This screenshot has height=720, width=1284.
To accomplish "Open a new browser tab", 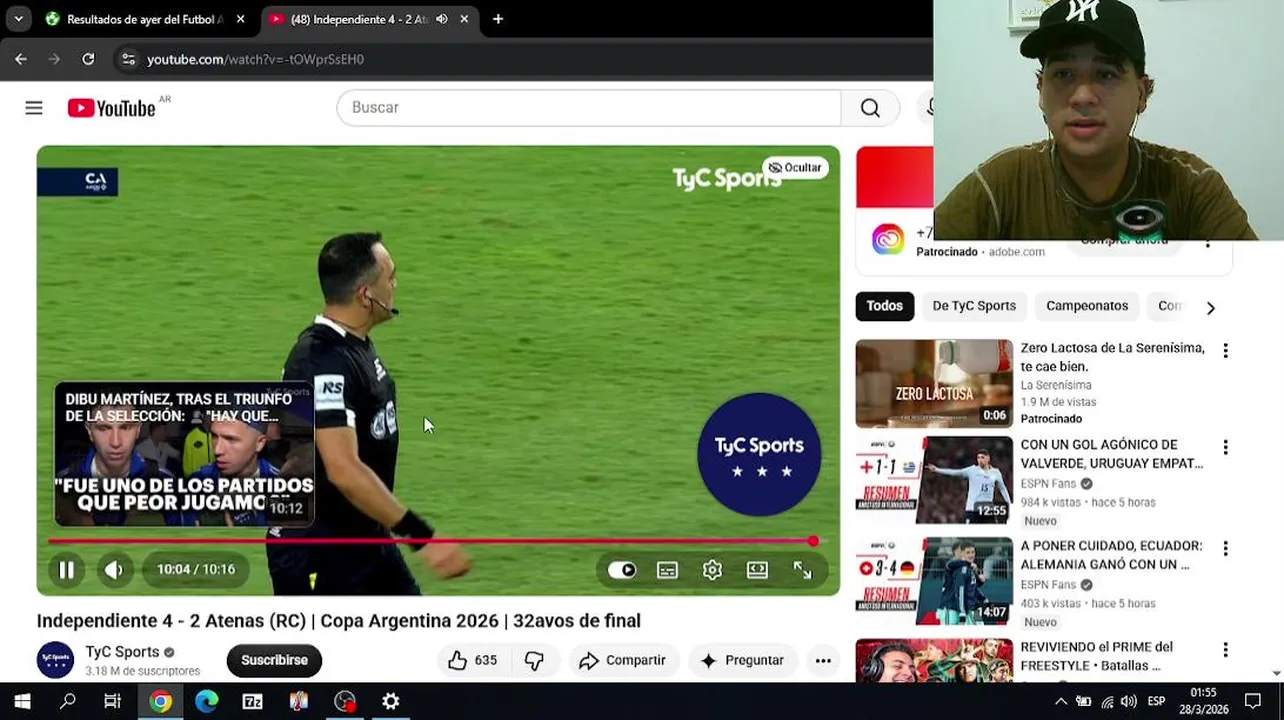I will [498, 19].
